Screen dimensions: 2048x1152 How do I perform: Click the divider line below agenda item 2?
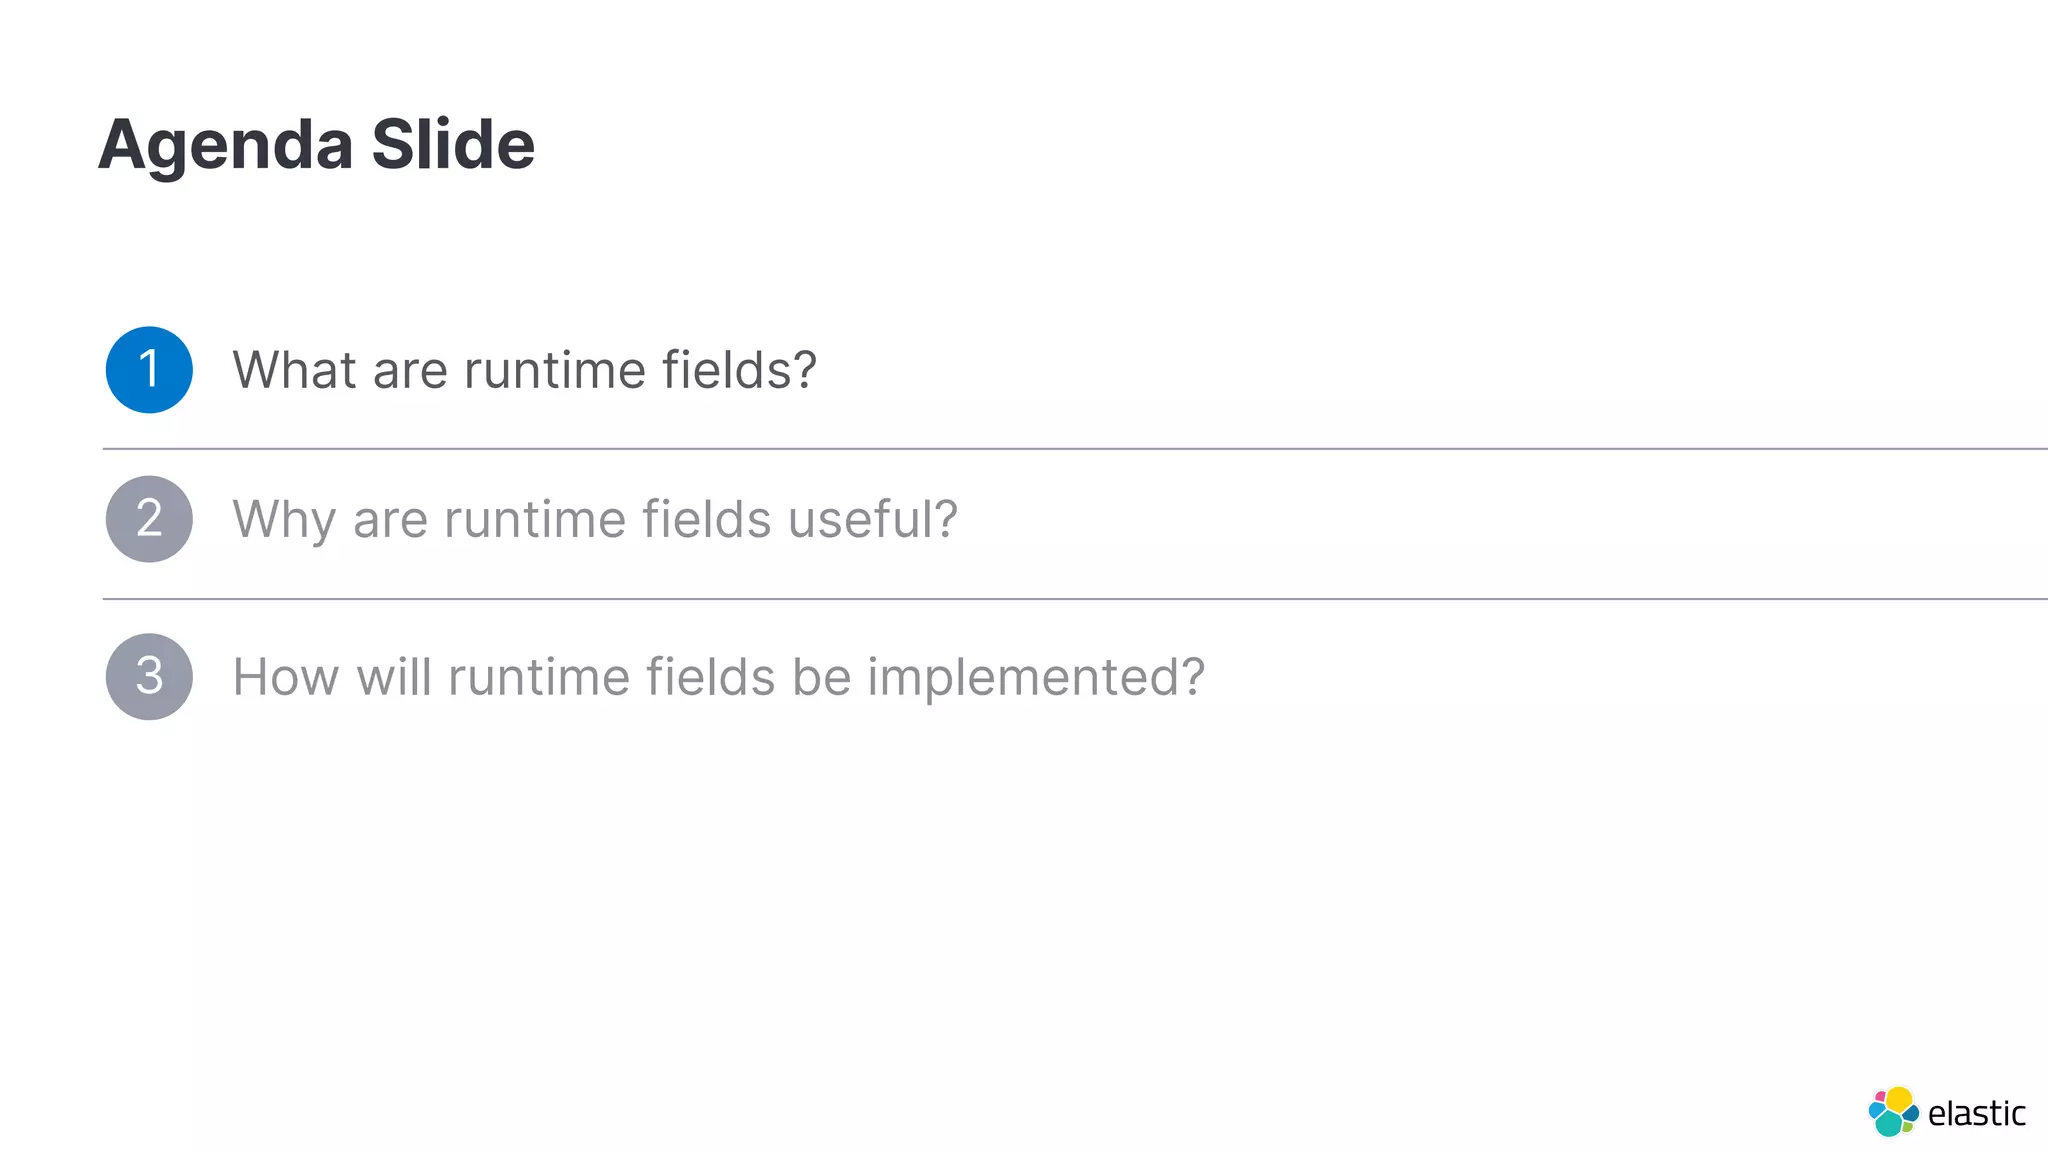1075,599
